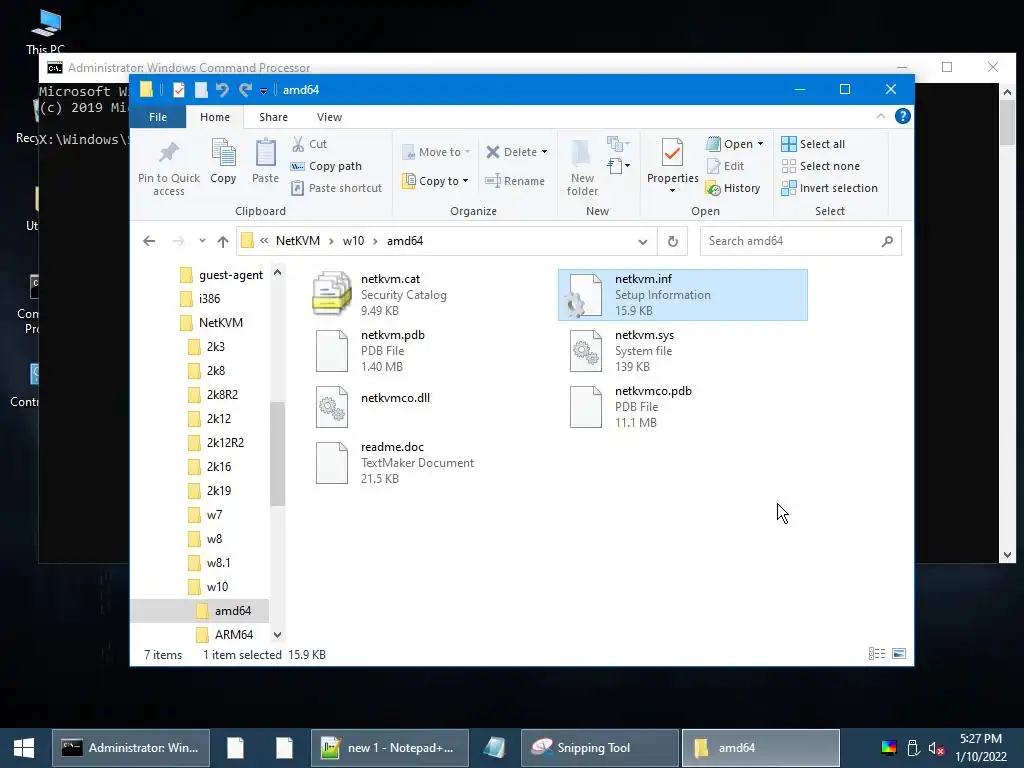Switch to the Home ribbon tab

click(215, 117)
